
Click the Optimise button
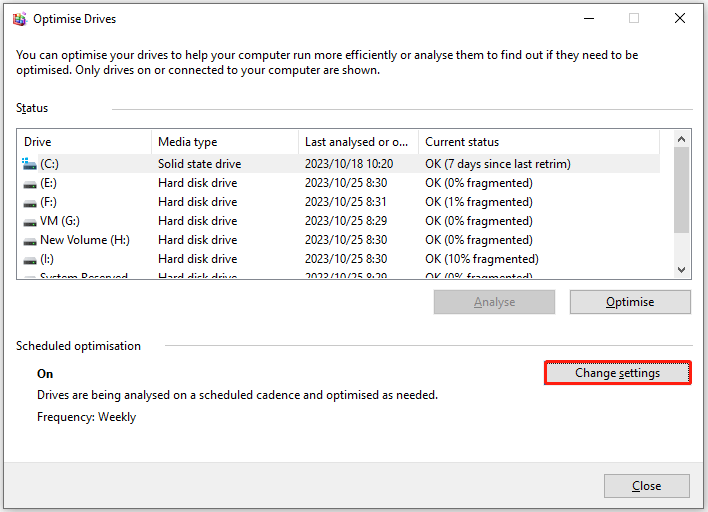click(x=630, y=302)
